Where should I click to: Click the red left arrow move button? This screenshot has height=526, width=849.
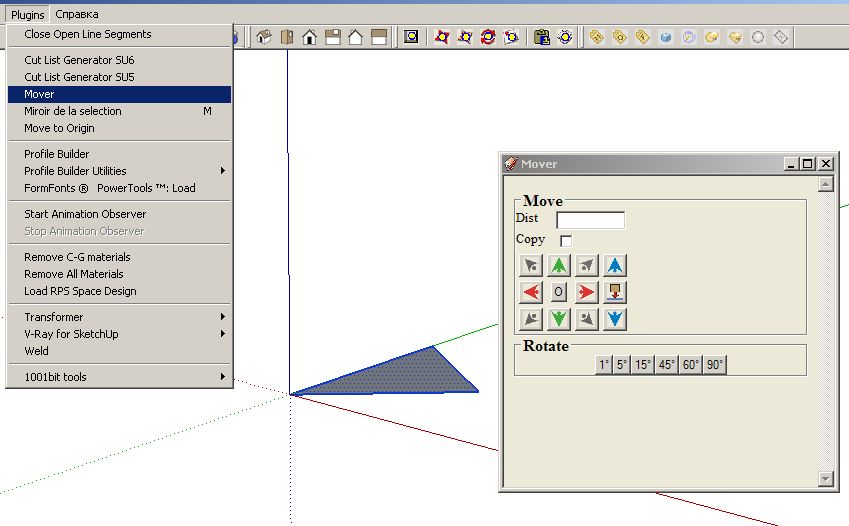pyautogui.click(x=531, y=292)
